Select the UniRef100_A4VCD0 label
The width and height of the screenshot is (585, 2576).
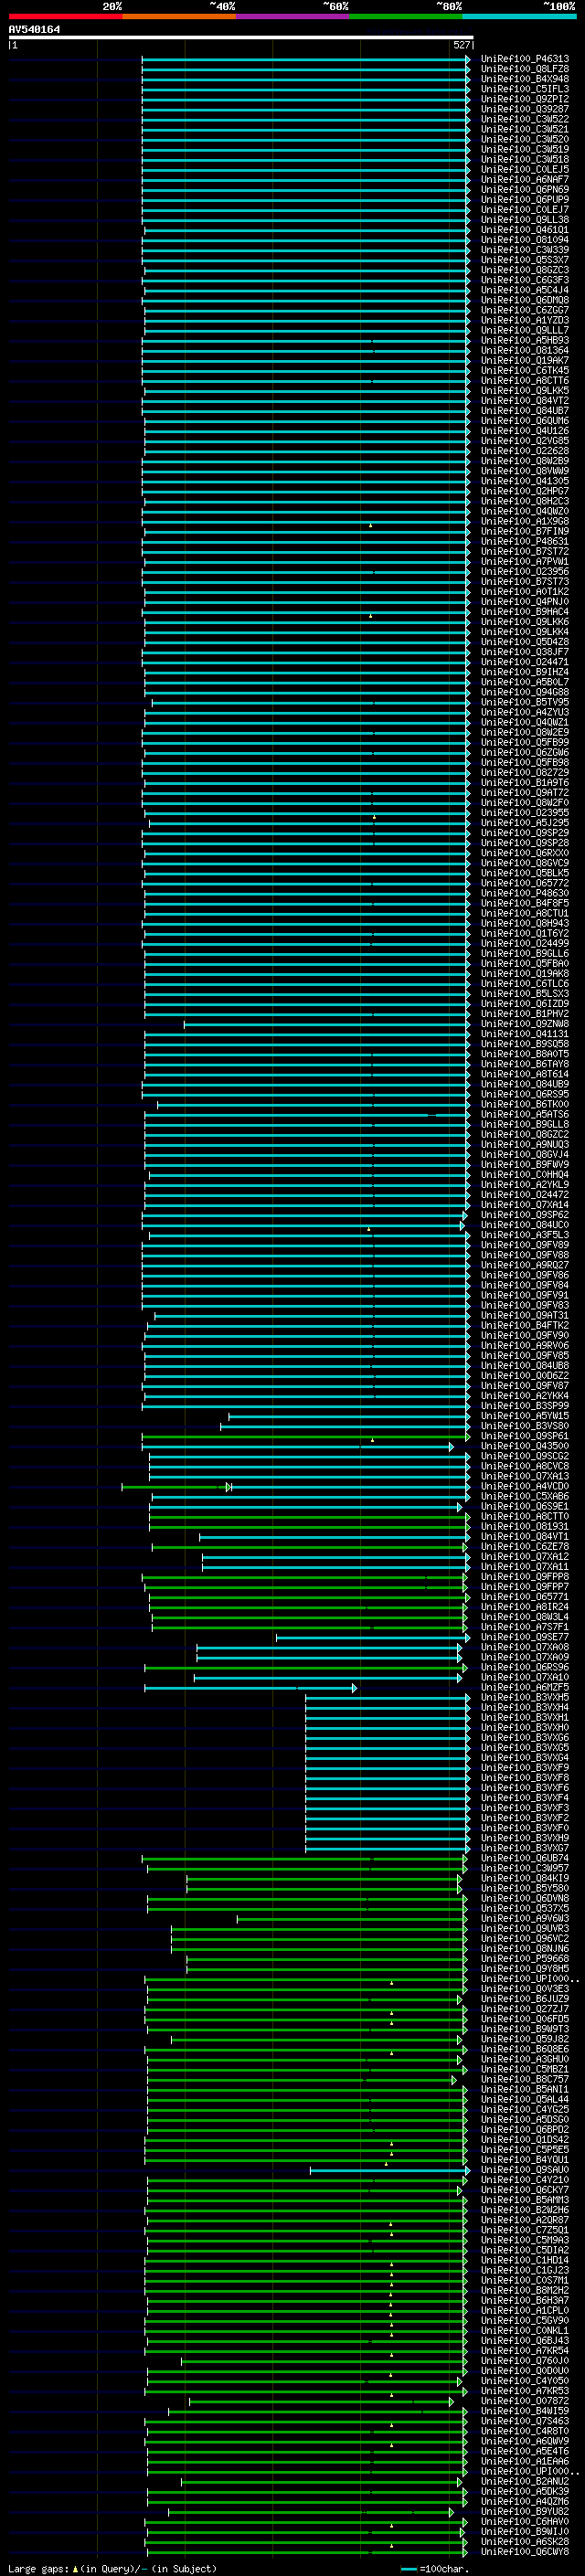point(524,1487)
